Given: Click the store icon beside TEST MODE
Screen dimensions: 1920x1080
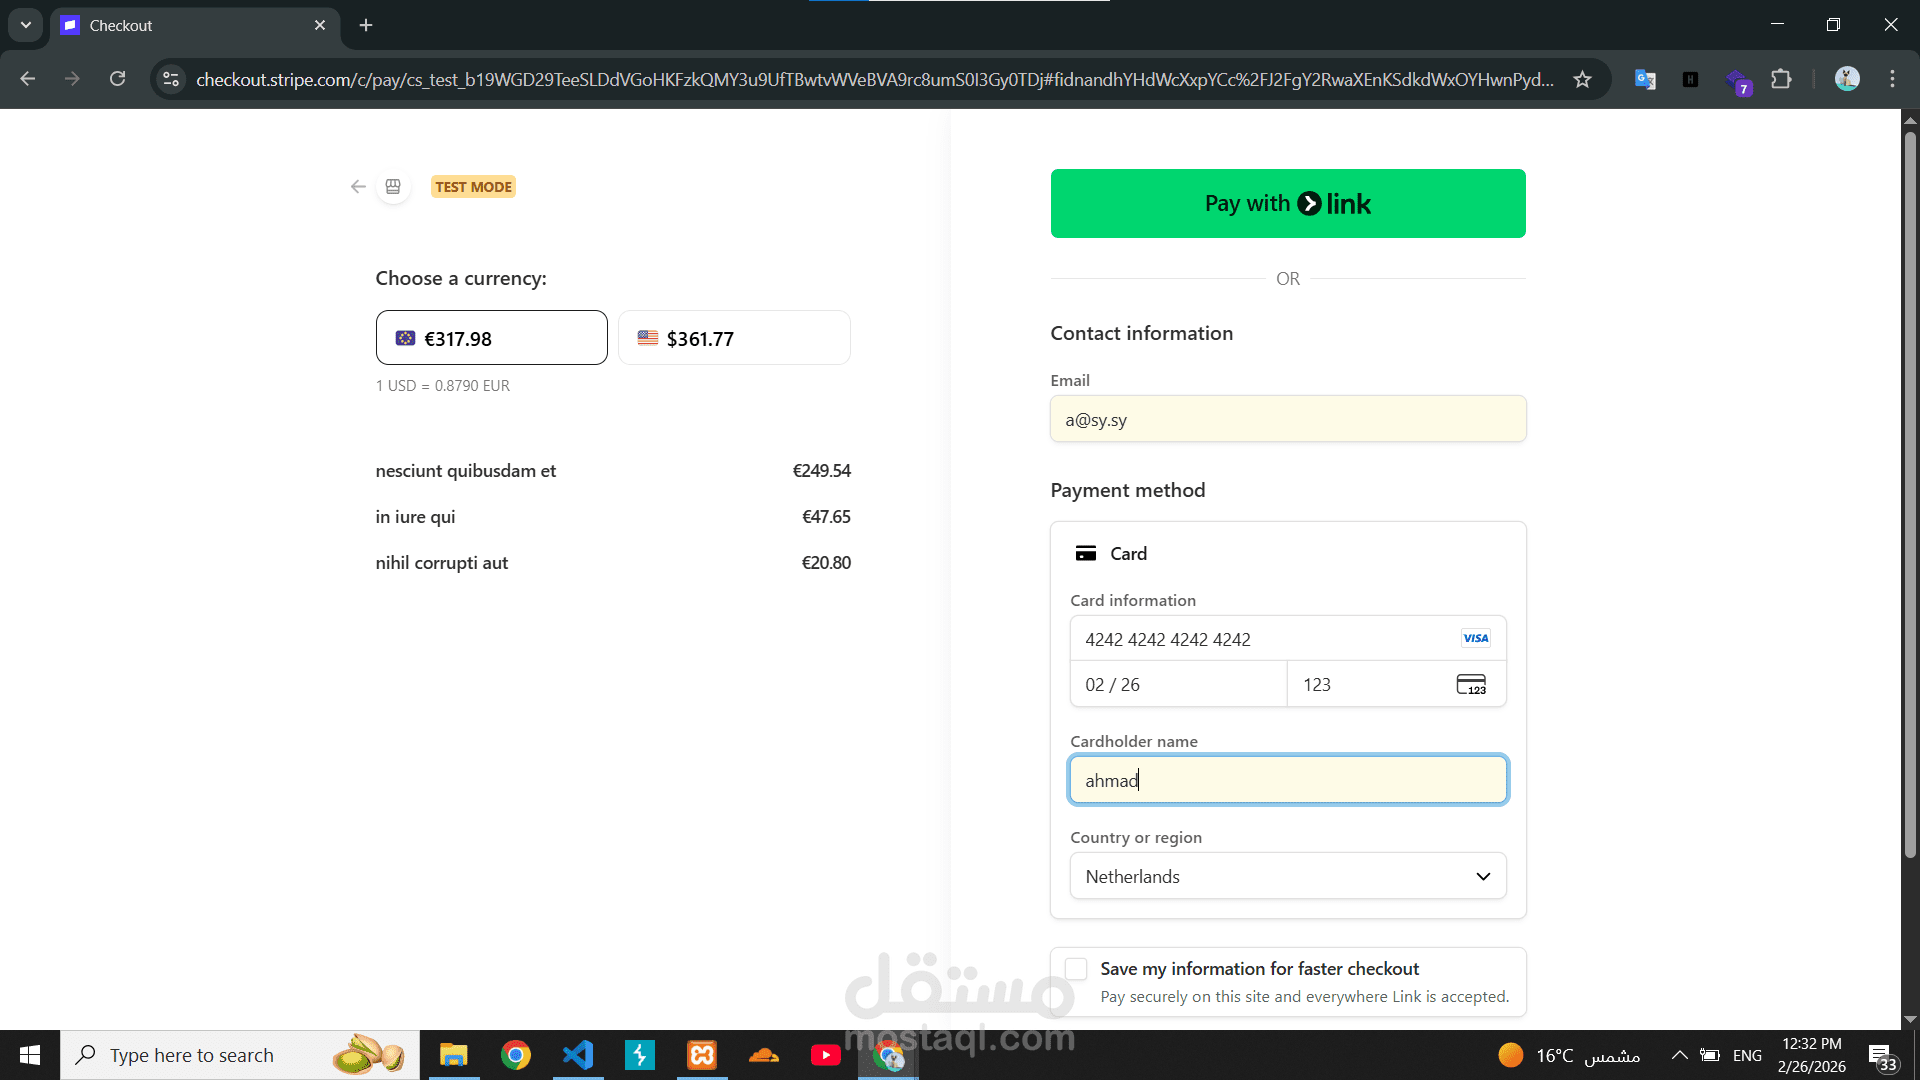Looking at the screenshot, I should (x=393, y=187).
